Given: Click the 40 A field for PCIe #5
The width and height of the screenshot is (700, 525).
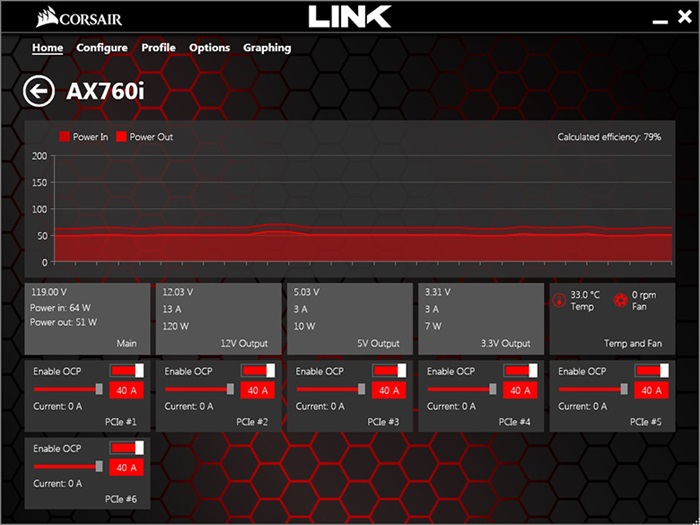Looking at the screenshot, I should coord(652,390).
